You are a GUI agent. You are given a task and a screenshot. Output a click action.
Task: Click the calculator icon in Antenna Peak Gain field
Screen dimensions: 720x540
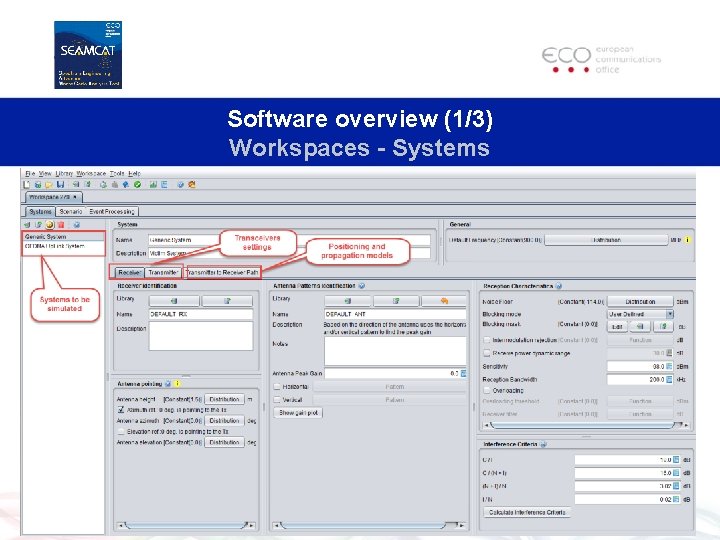point(463,373)
